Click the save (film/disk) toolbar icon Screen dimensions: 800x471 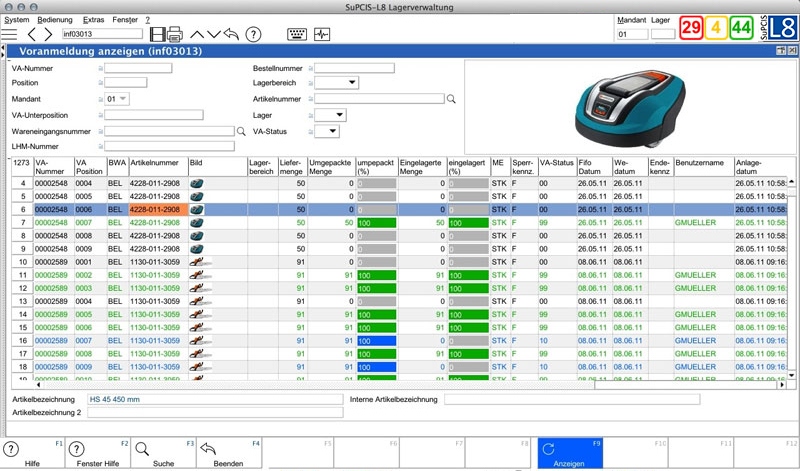point(158,34)
